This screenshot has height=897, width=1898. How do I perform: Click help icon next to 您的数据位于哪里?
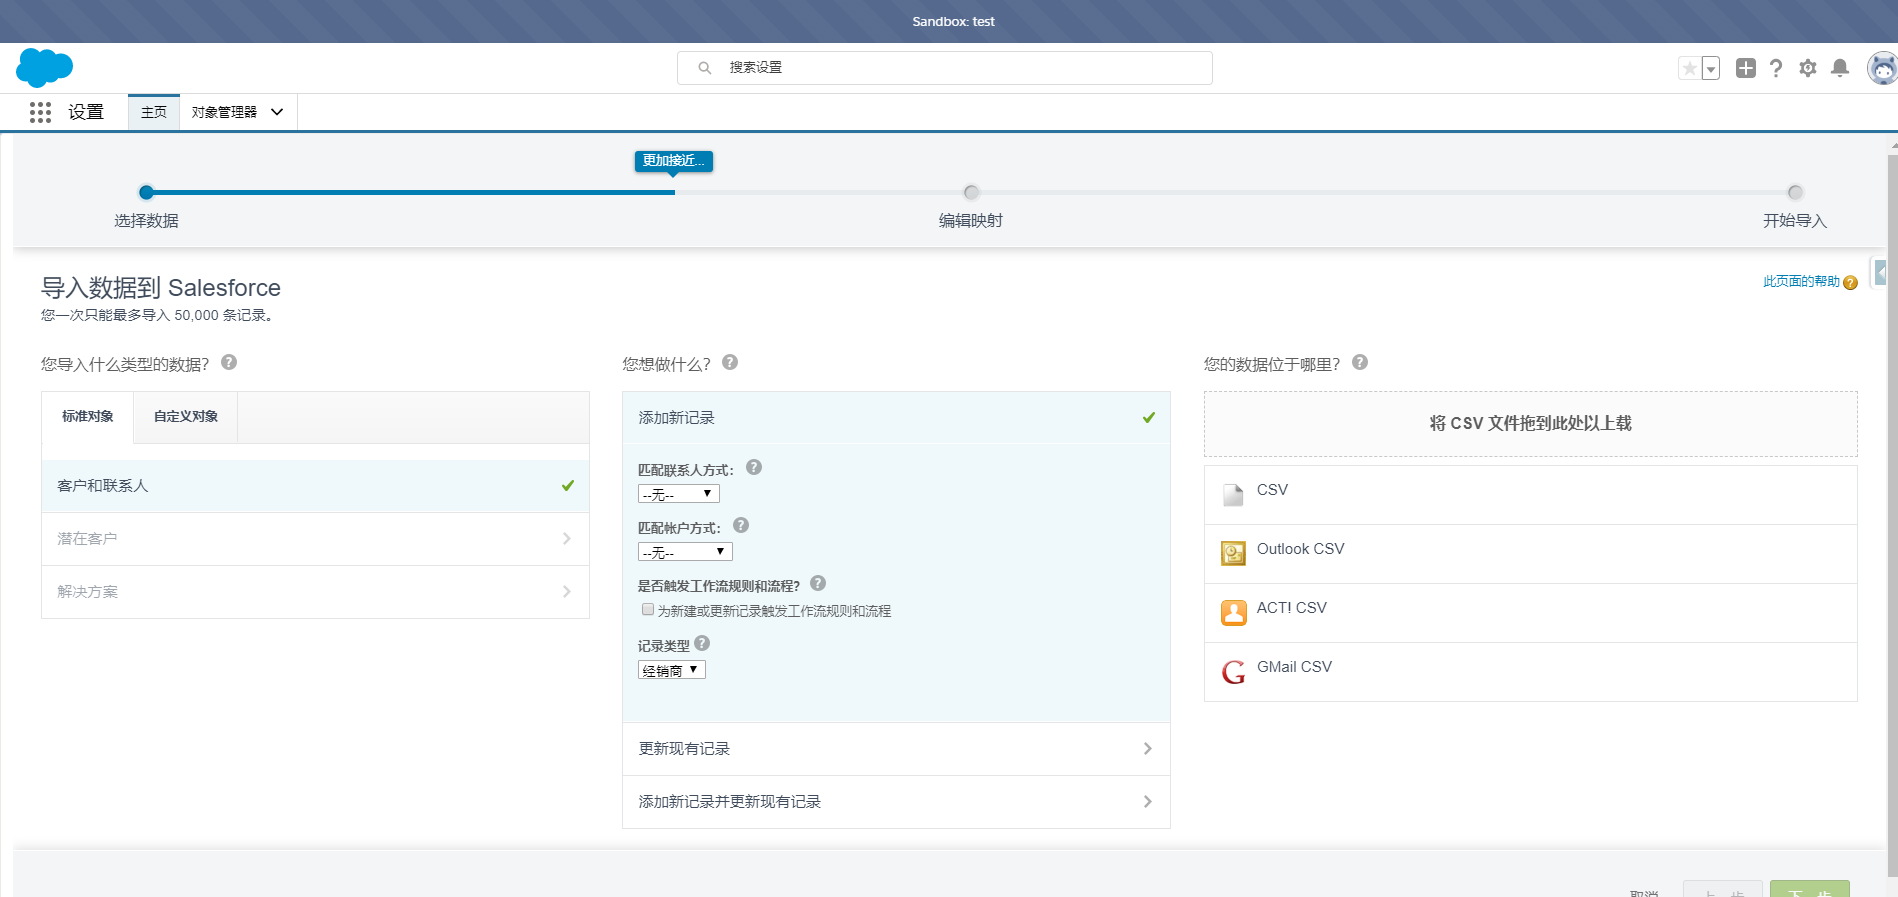tap(1360, 362)
